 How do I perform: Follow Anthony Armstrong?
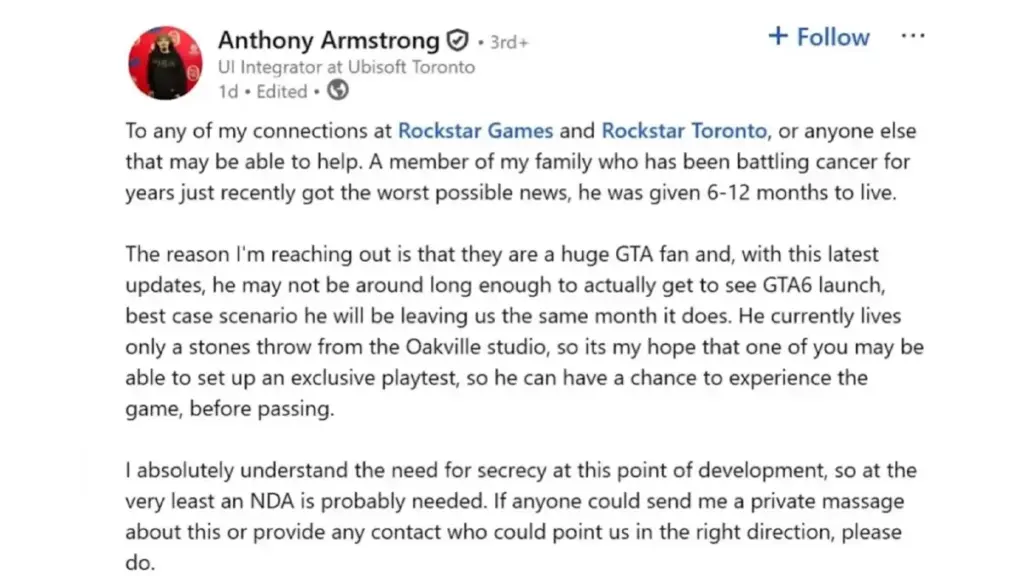point(819,37)
